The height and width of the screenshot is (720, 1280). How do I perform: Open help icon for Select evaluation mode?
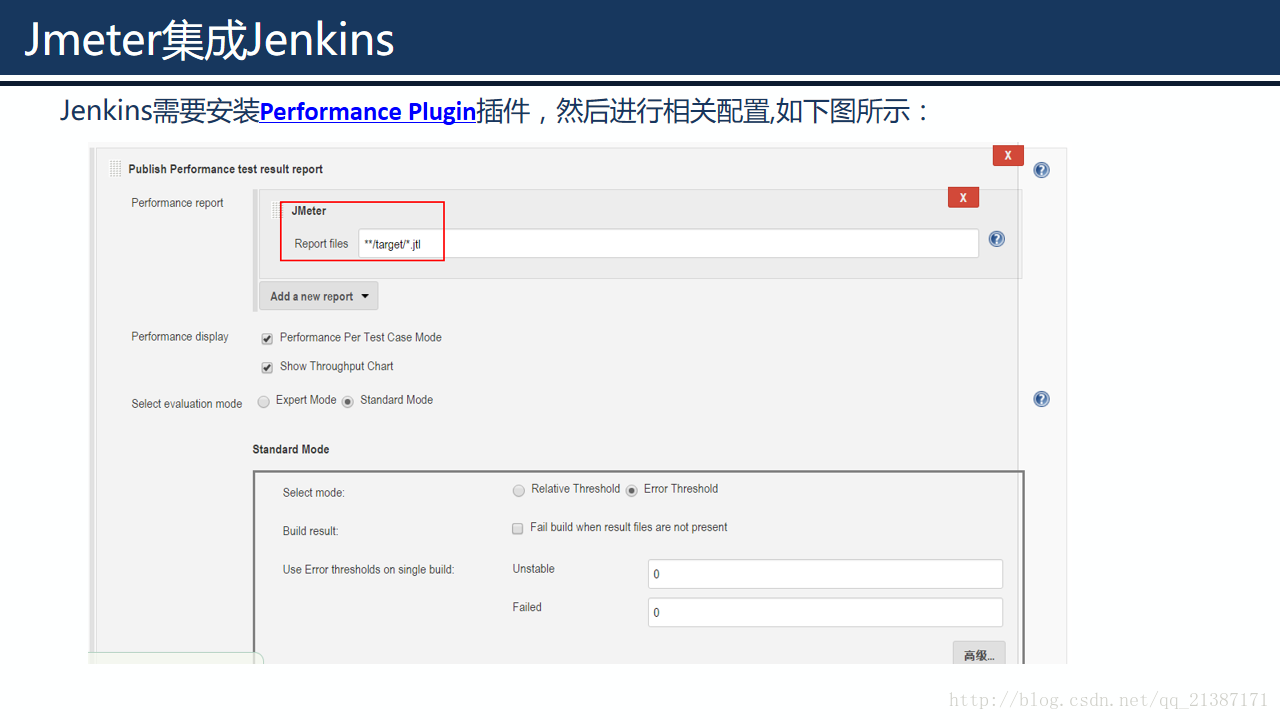(x=1041, y=399)
